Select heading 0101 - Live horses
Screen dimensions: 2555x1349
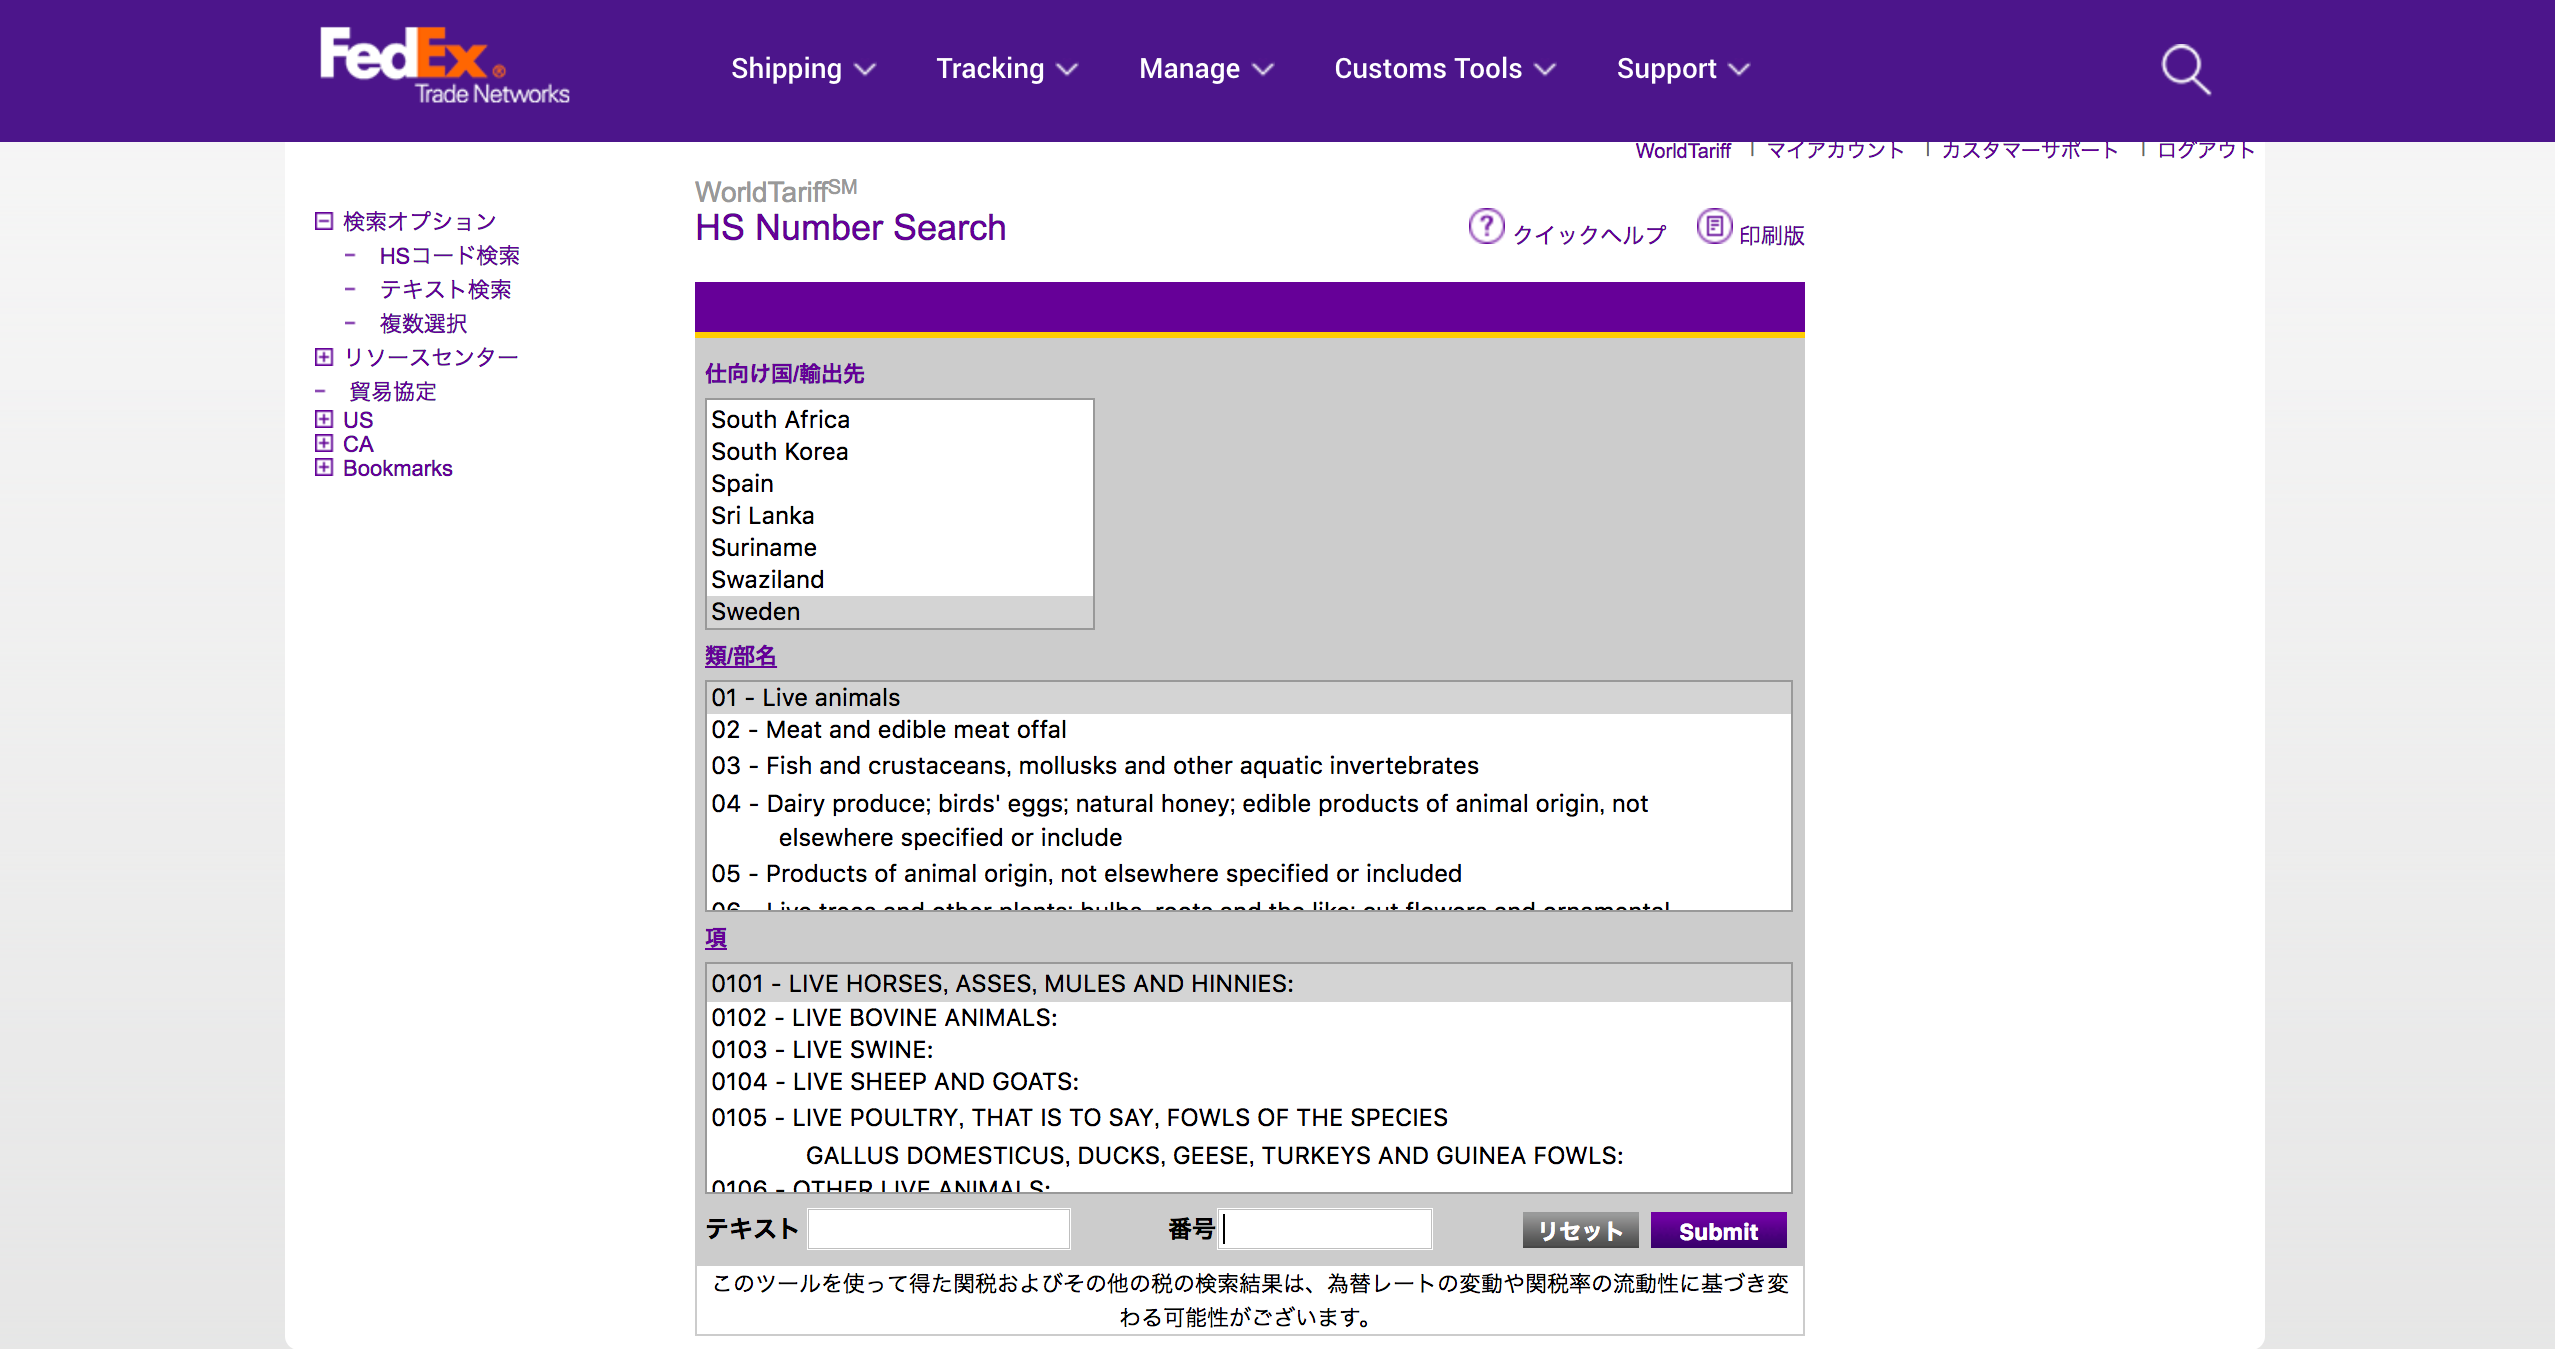(x=1248, y=984)
